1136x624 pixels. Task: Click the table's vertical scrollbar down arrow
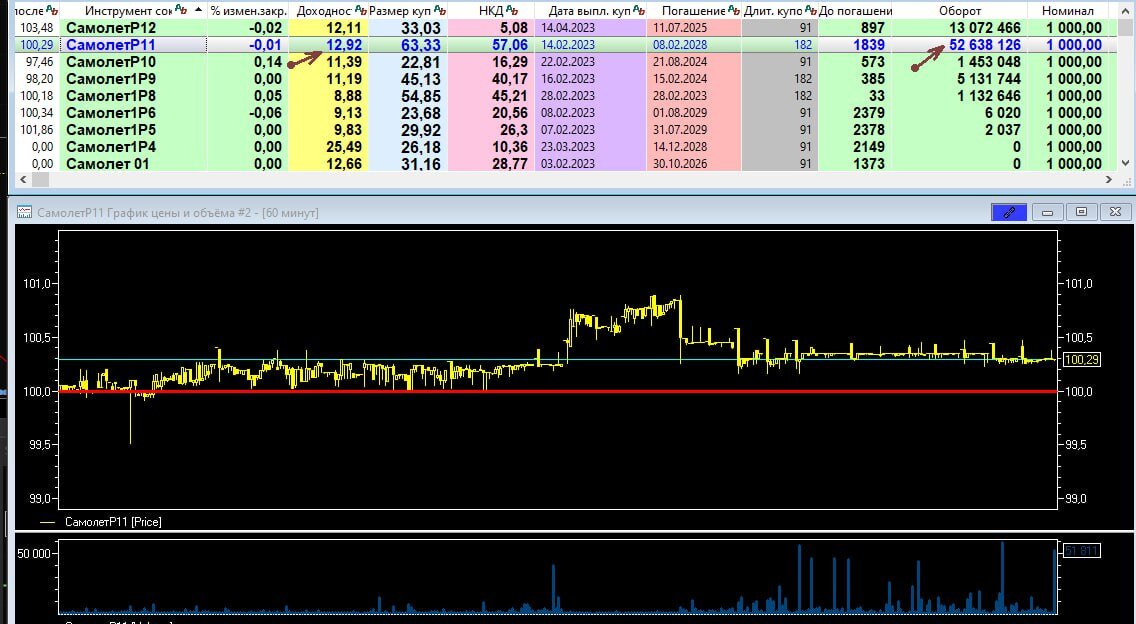(x=1125, y=163)
